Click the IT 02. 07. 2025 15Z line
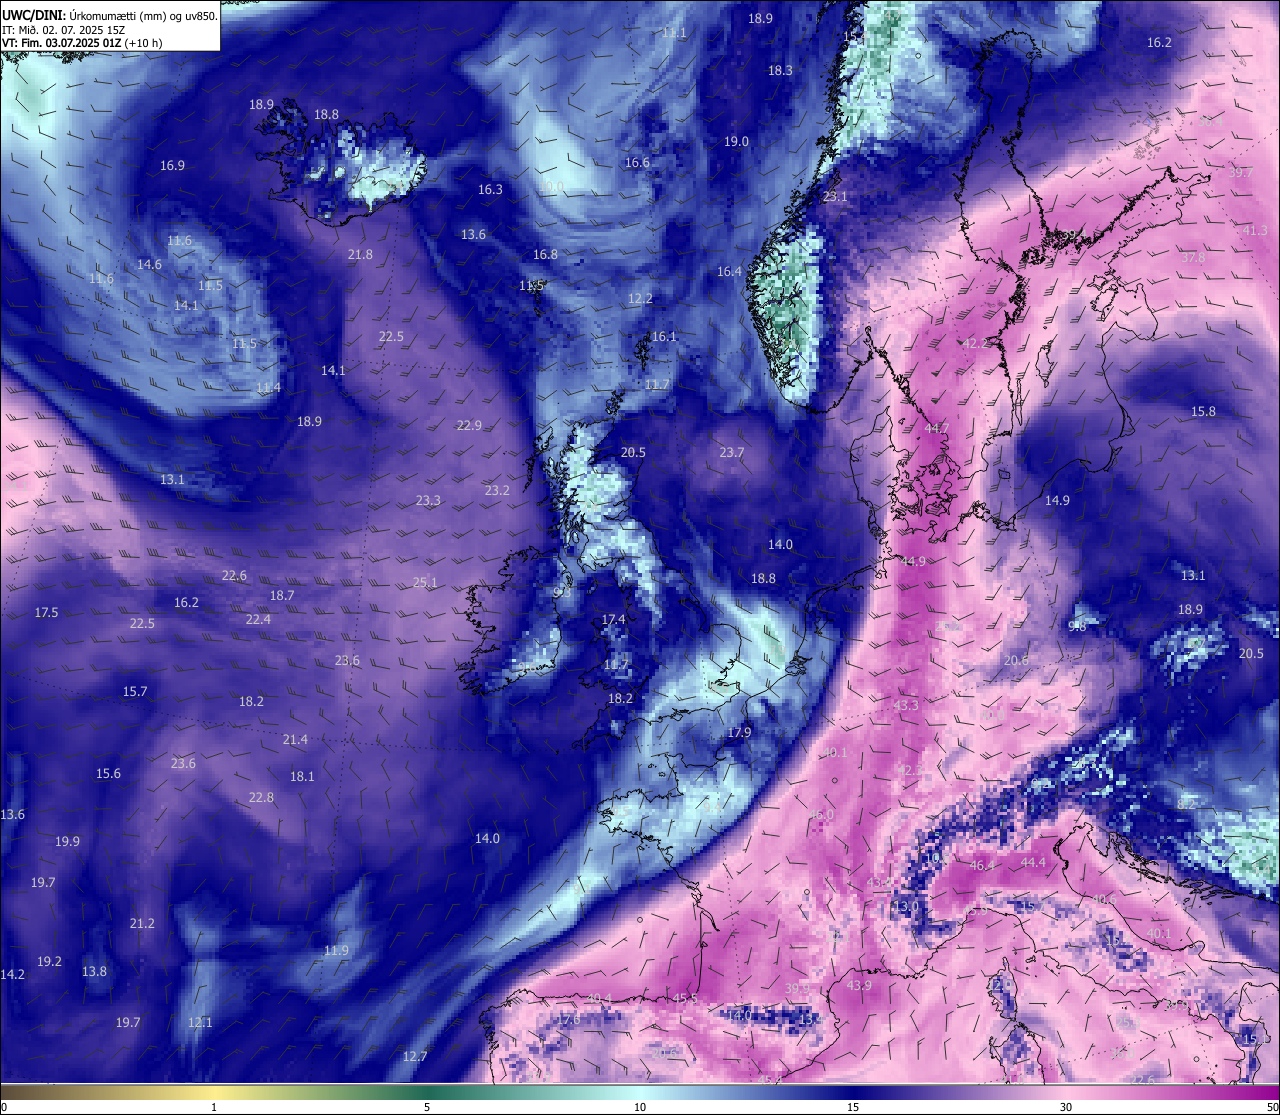Image resolution: width=1280 pixels, height=1115 pixels. (x=64, y=30)
